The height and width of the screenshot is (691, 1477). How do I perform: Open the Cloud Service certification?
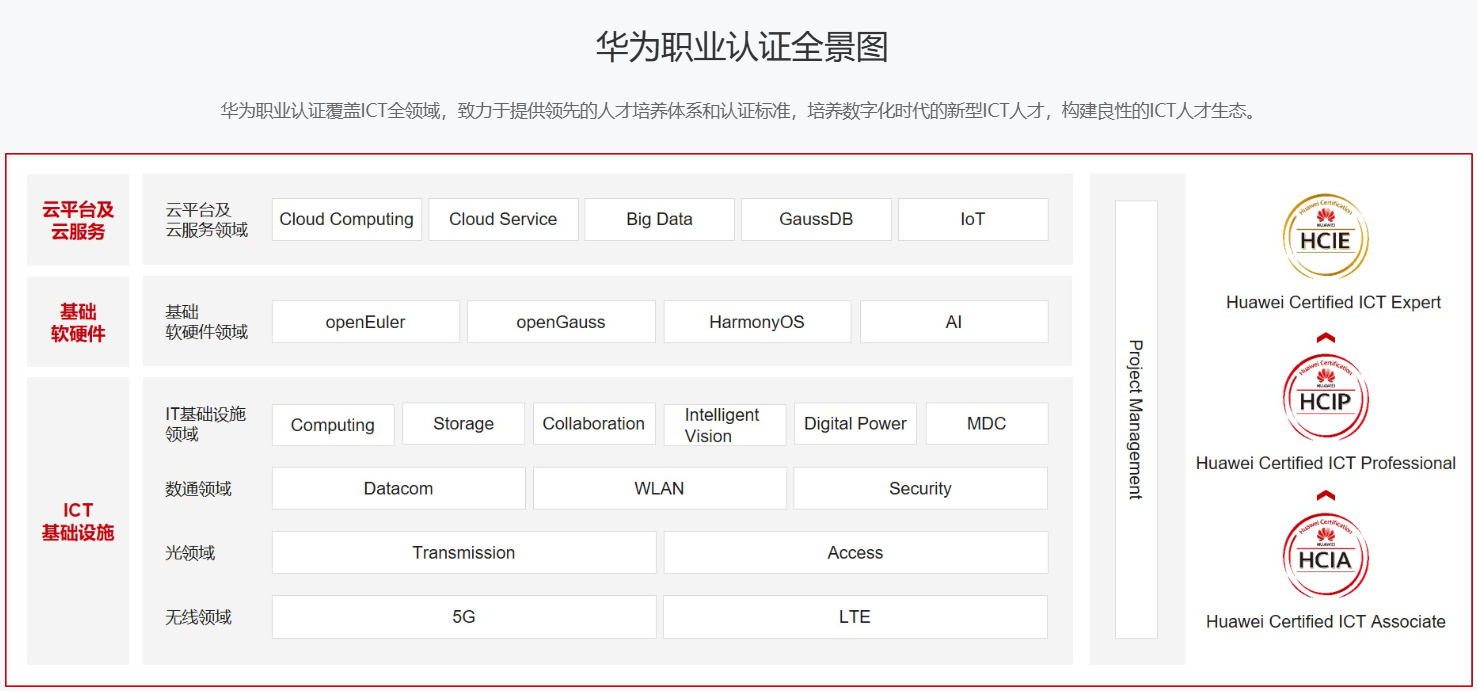pyautogui.click(x=503, y=219)
